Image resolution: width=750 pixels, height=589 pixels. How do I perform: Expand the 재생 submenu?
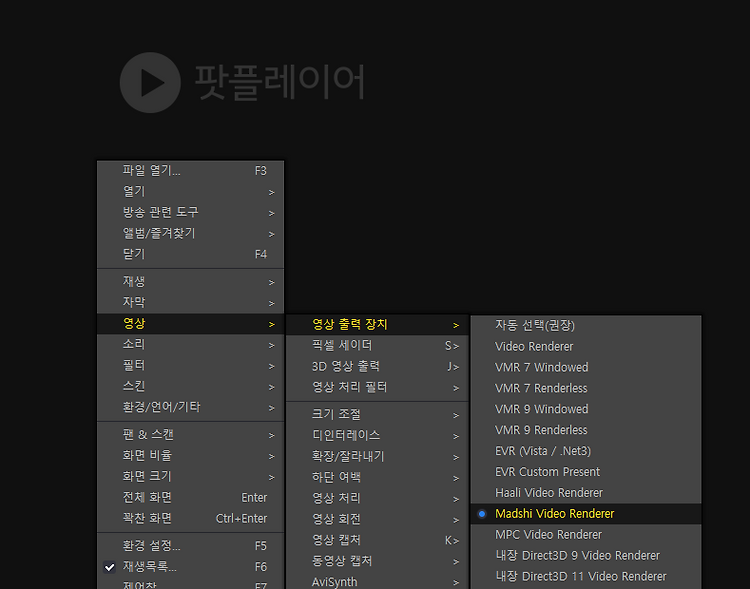click(190, 282)
